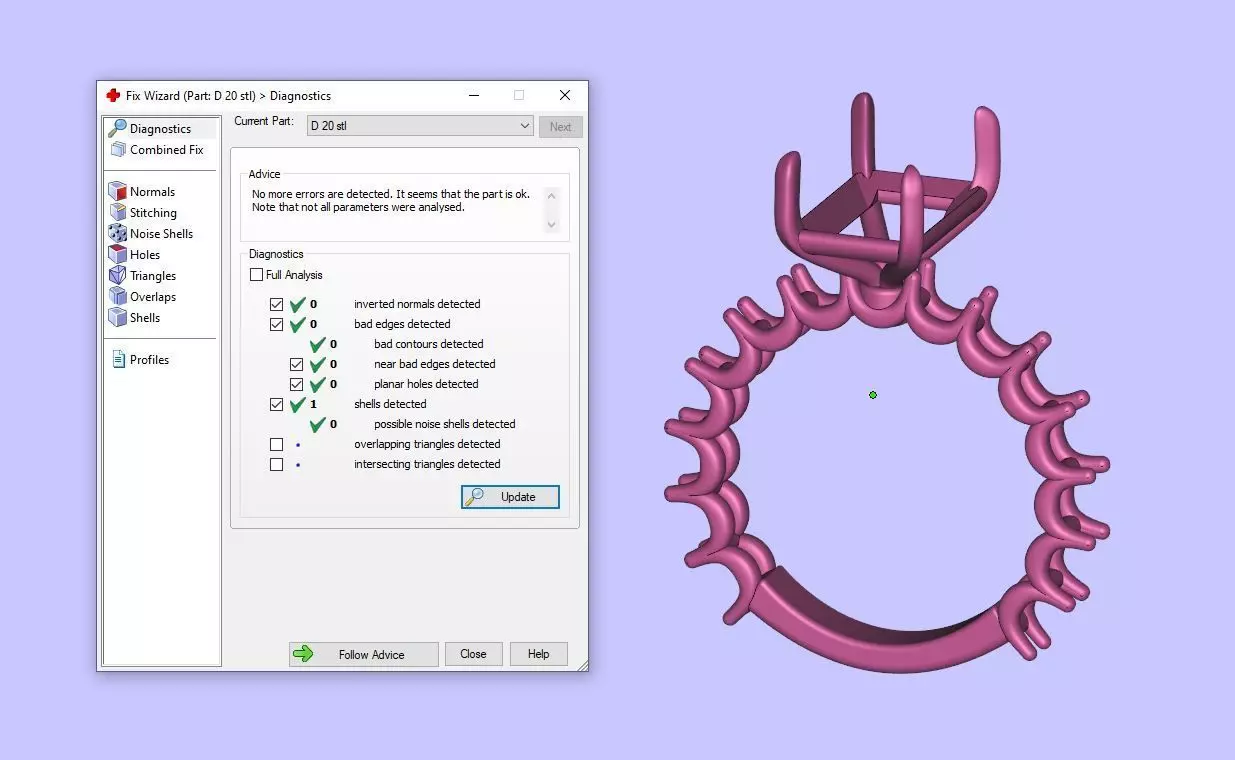Open the Current Part dropdown

(420, 126)
